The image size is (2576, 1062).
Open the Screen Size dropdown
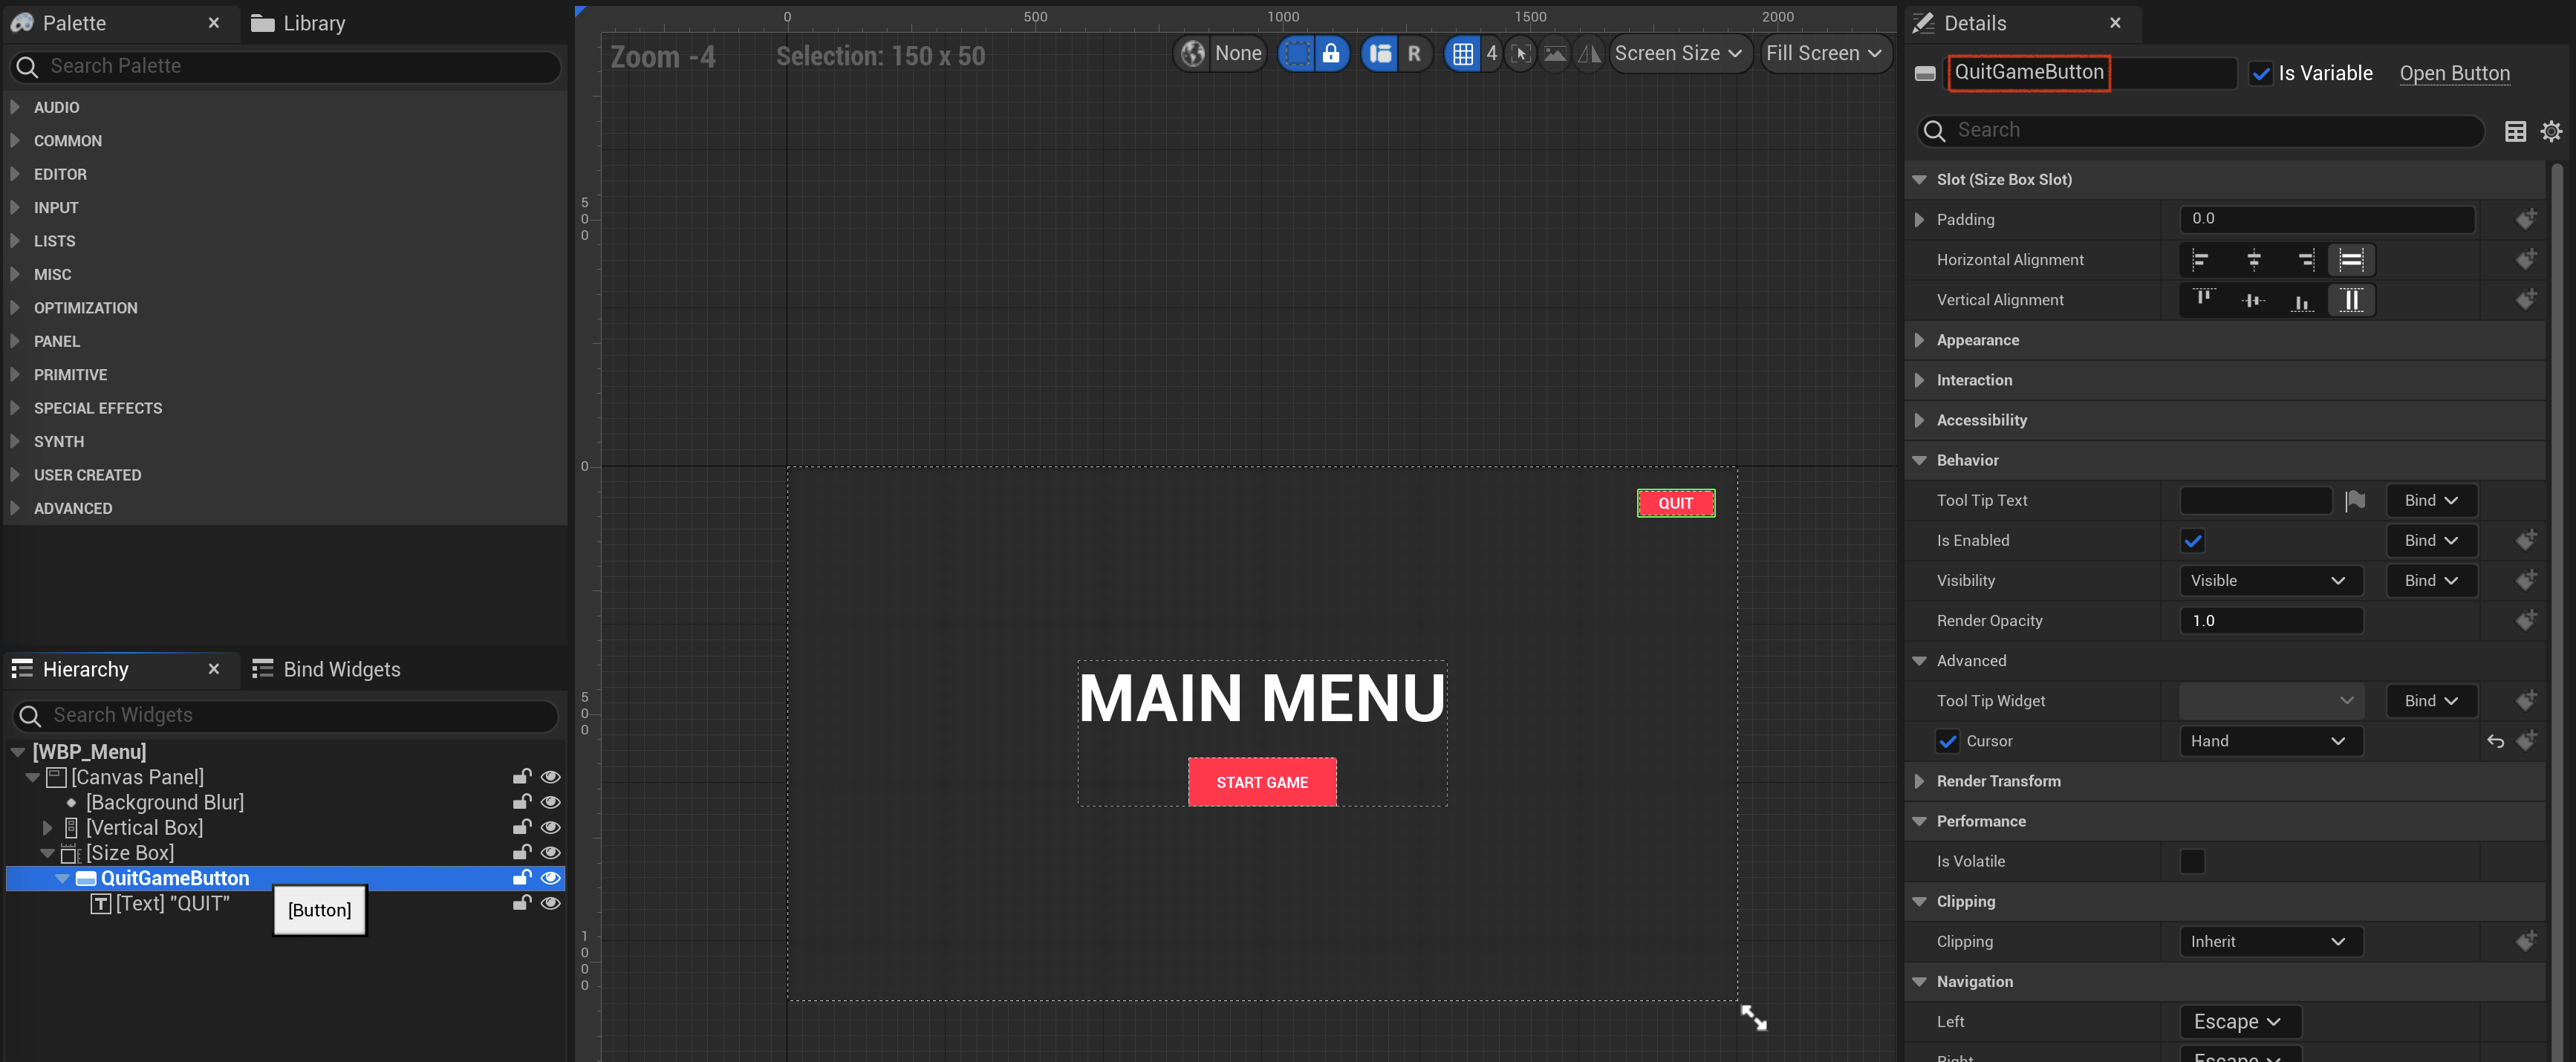point(1679,54)
